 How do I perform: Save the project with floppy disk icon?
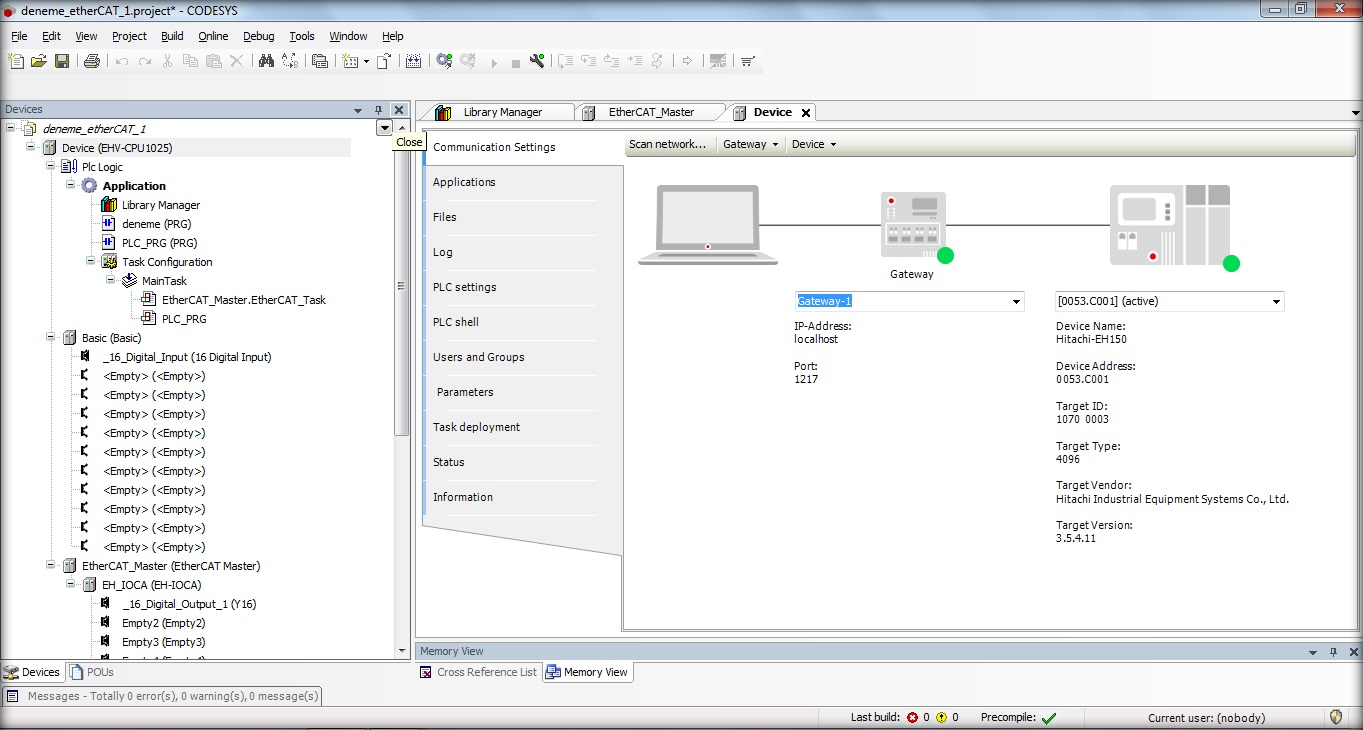tap(62, 61)
